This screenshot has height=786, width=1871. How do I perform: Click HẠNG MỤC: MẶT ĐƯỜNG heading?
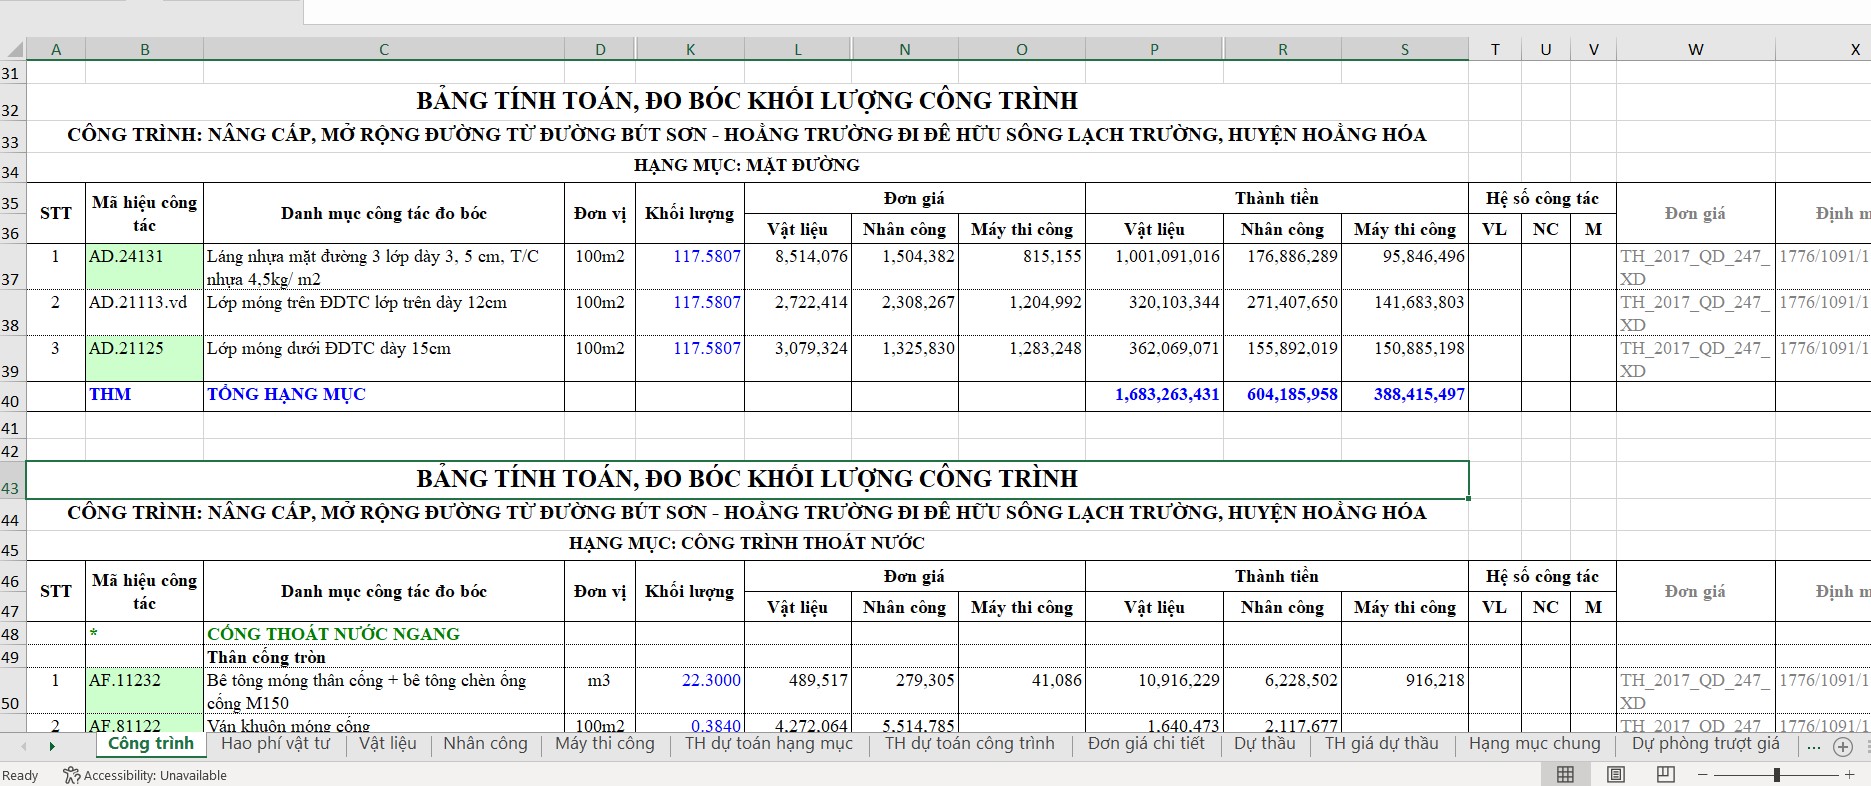coord(747,165)
